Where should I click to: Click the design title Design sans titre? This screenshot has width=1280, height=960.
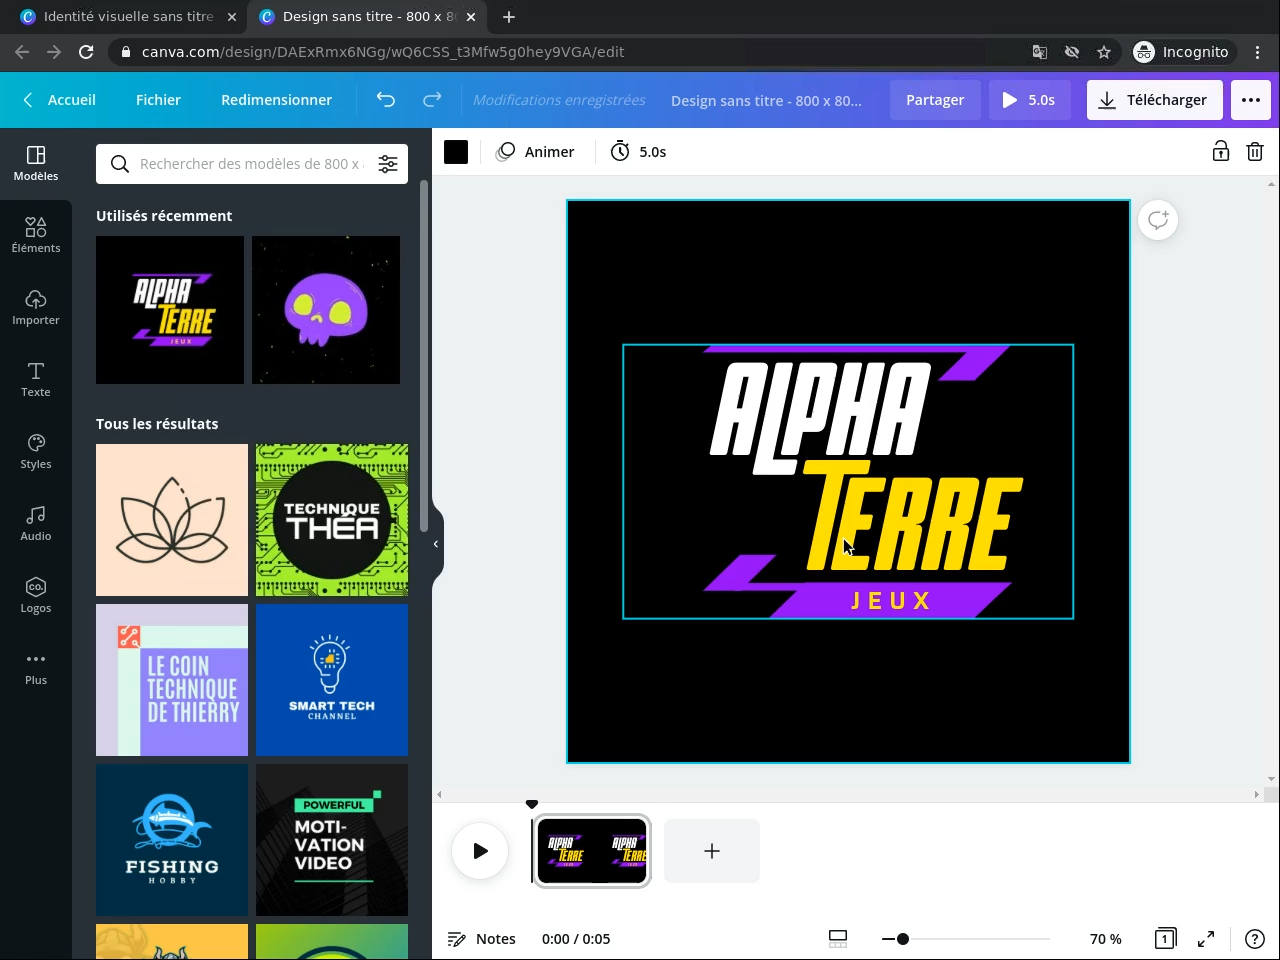[x=766, y=100]
